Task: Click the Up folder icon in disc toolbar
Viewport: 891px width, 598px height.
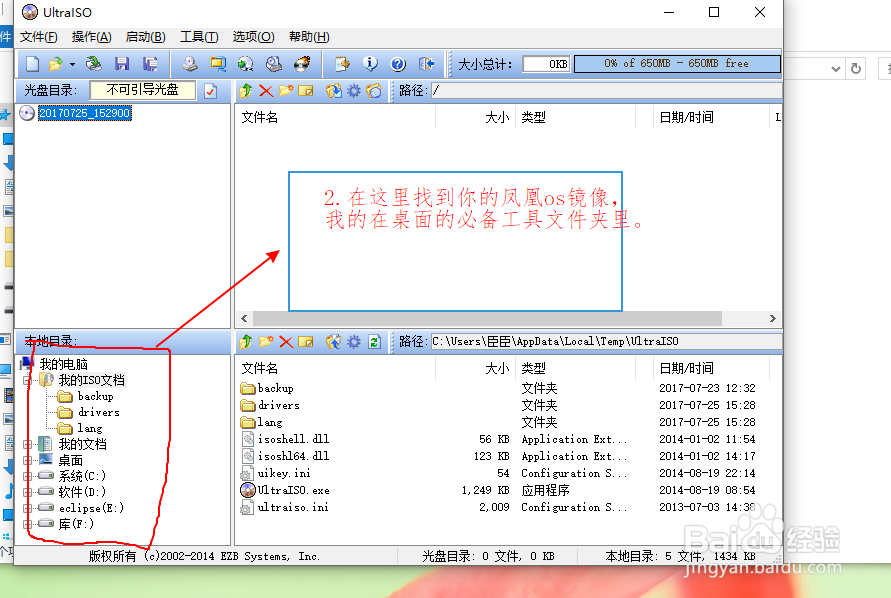Action: [x=246, y=90]
